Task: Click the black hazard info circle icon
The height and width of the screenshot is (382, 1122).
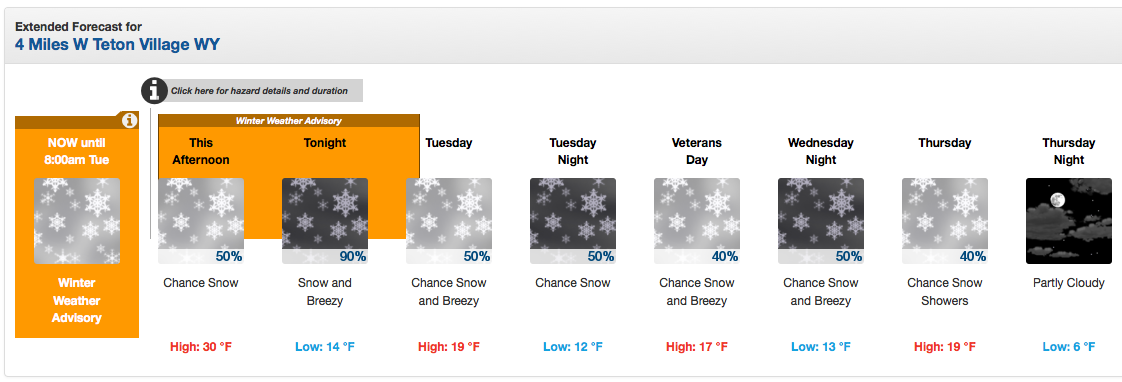Action: (153, 91)
